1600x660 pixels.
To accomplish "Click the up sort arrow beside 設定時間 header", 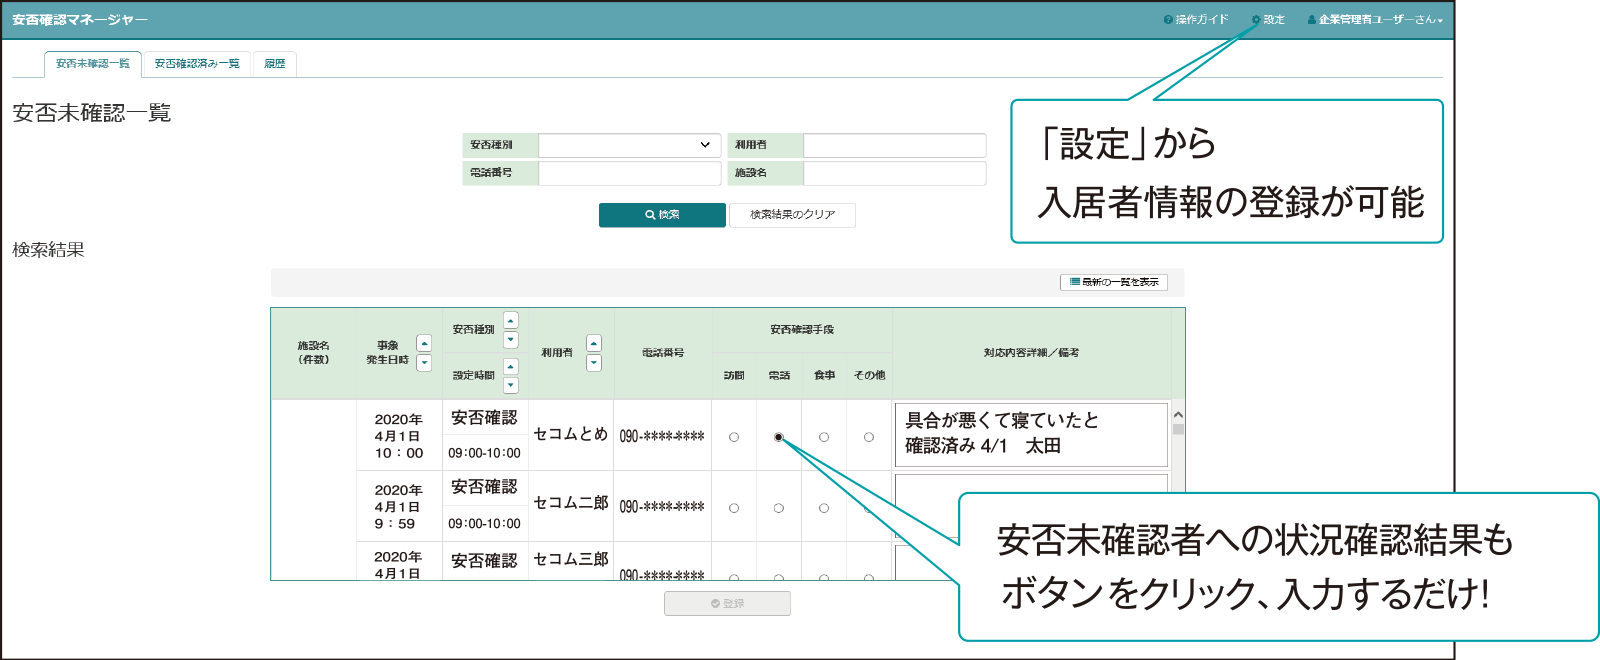I will [511, 367].
